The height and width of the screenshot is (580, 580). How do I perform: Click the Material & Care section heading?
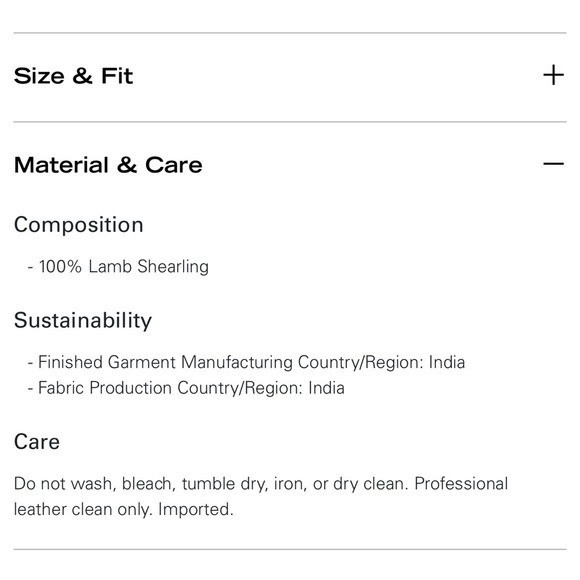108,165
